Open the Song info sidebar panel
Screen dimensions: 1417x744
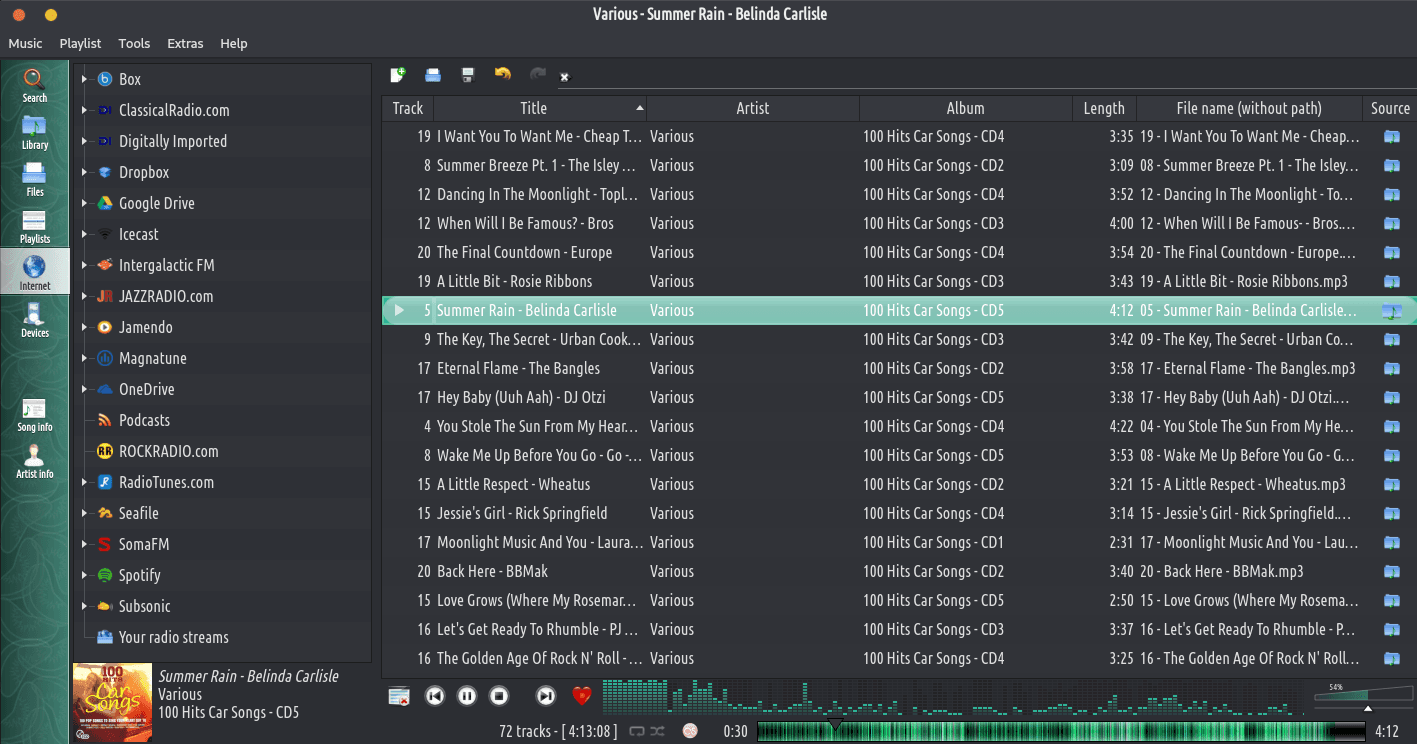coord(34,414)
